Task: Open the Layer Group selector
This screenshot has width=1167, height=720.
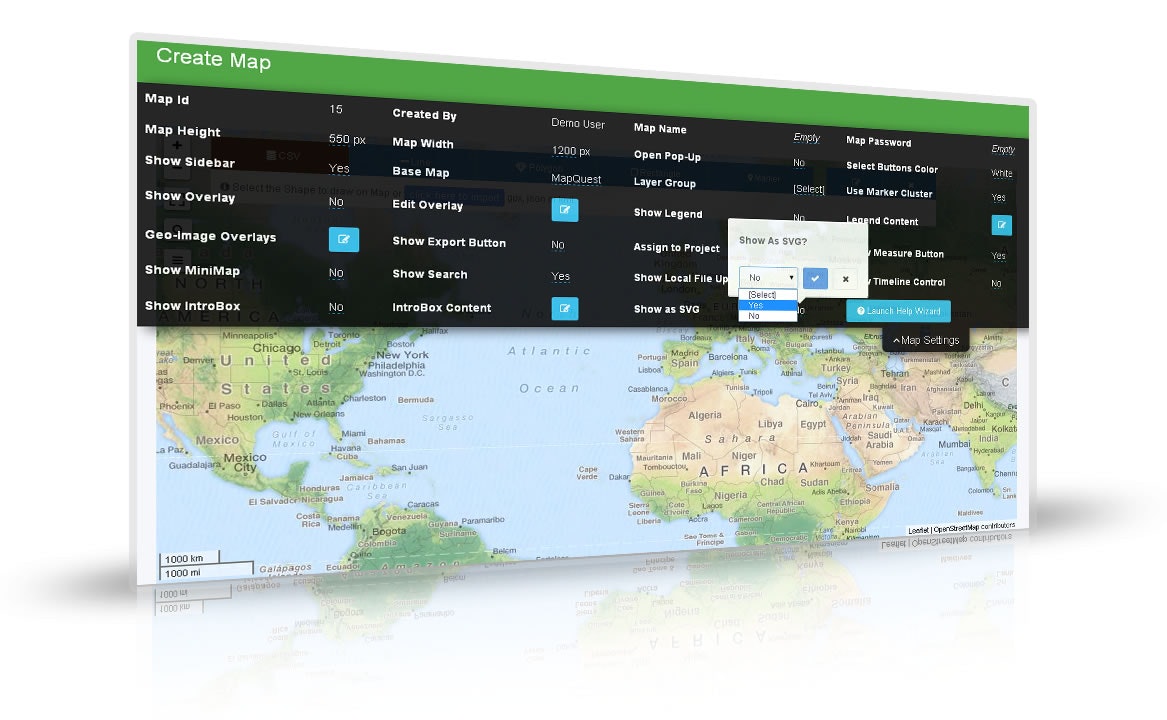Action: 810,189
